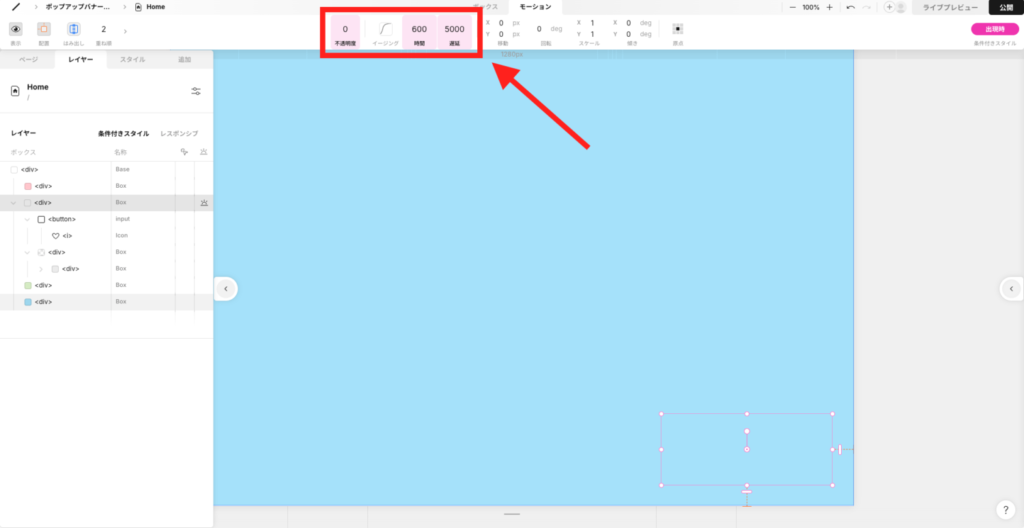Open the イージング easing curve picker

pos(385,29)
